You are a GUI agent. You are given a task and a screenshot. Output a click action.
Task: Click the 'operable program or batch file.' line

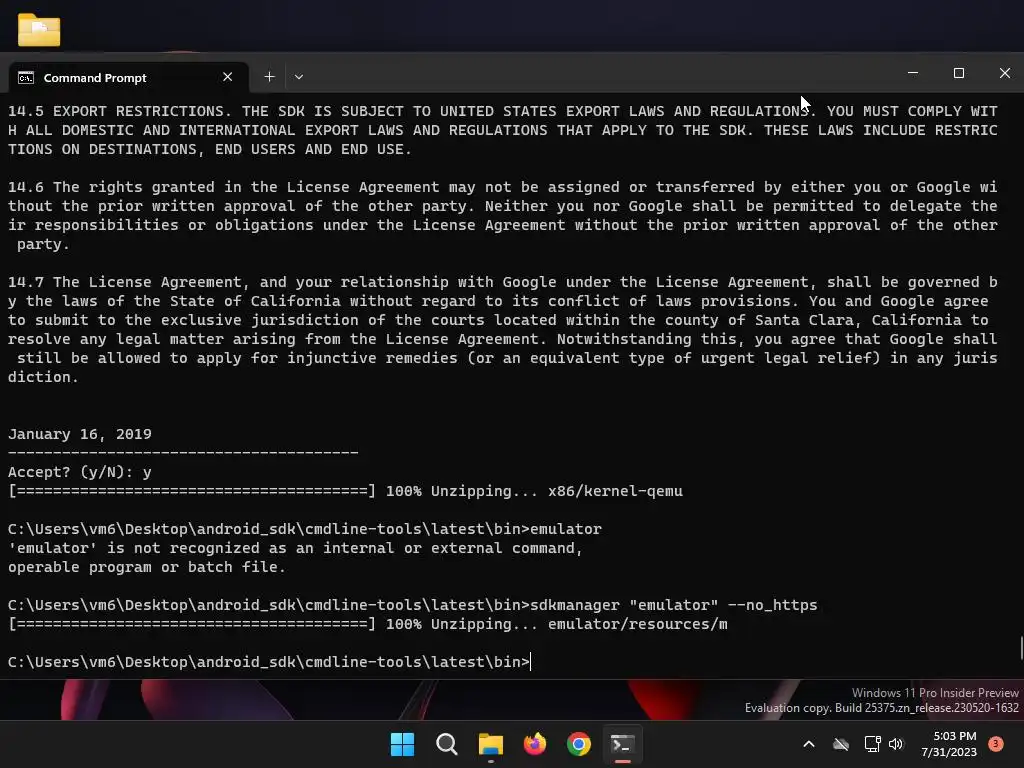pos(147,567)
